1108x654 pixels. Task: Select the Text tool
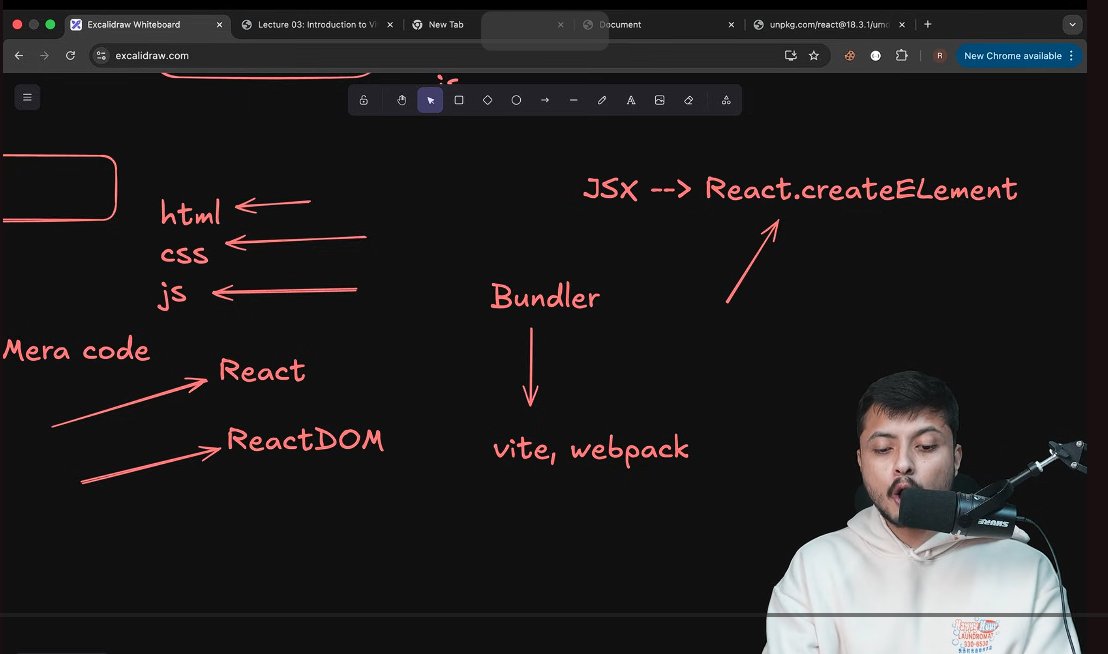pyautogui.click(x=630, y=100)
